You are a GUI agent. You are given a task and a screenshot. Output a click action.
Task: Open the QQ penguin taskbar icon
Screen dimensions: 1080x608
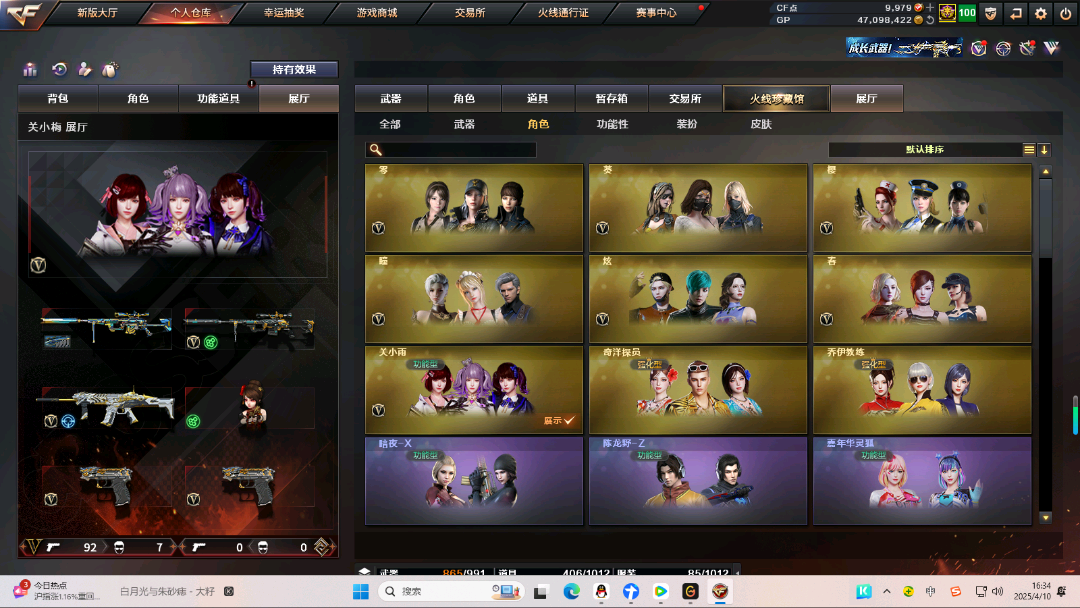pos(601,591)
